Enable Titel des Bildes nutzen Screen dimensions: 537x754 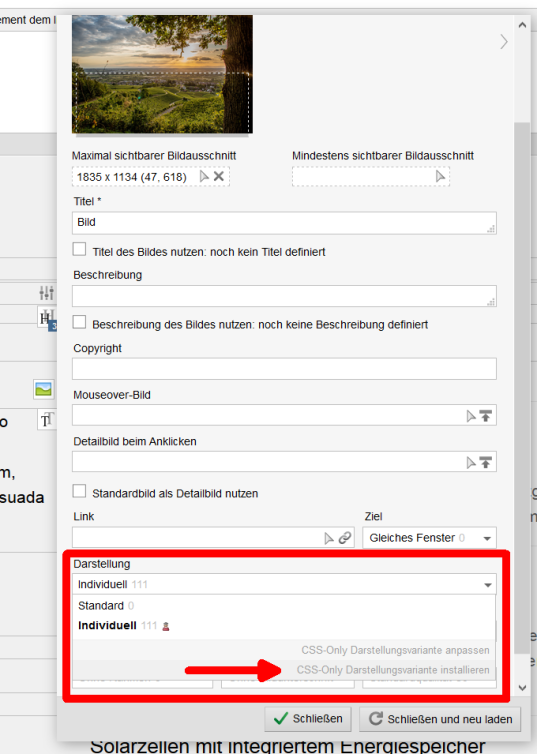79,249
